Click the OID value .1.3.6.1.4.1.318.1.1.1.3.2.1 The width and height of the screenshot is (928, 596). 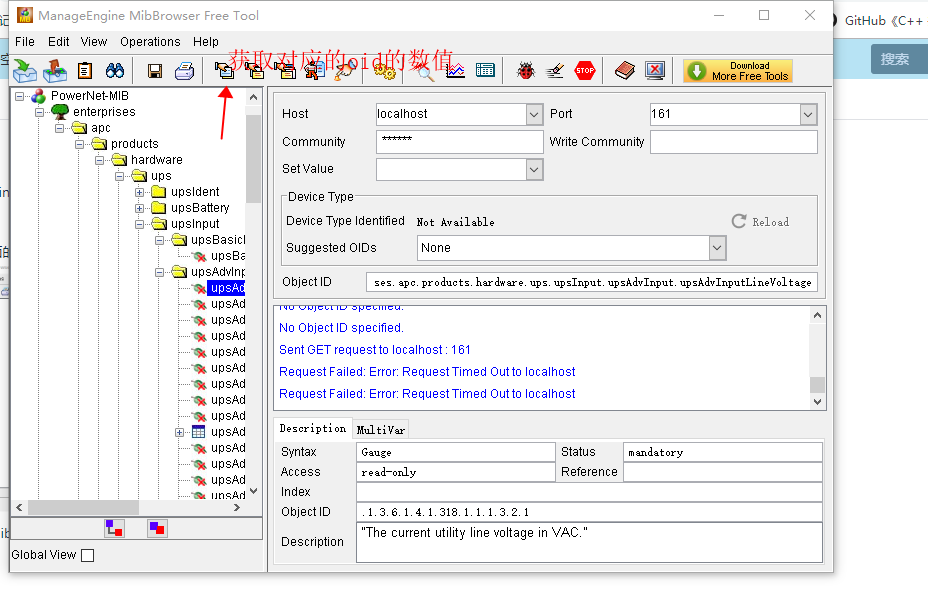[446, 512]
